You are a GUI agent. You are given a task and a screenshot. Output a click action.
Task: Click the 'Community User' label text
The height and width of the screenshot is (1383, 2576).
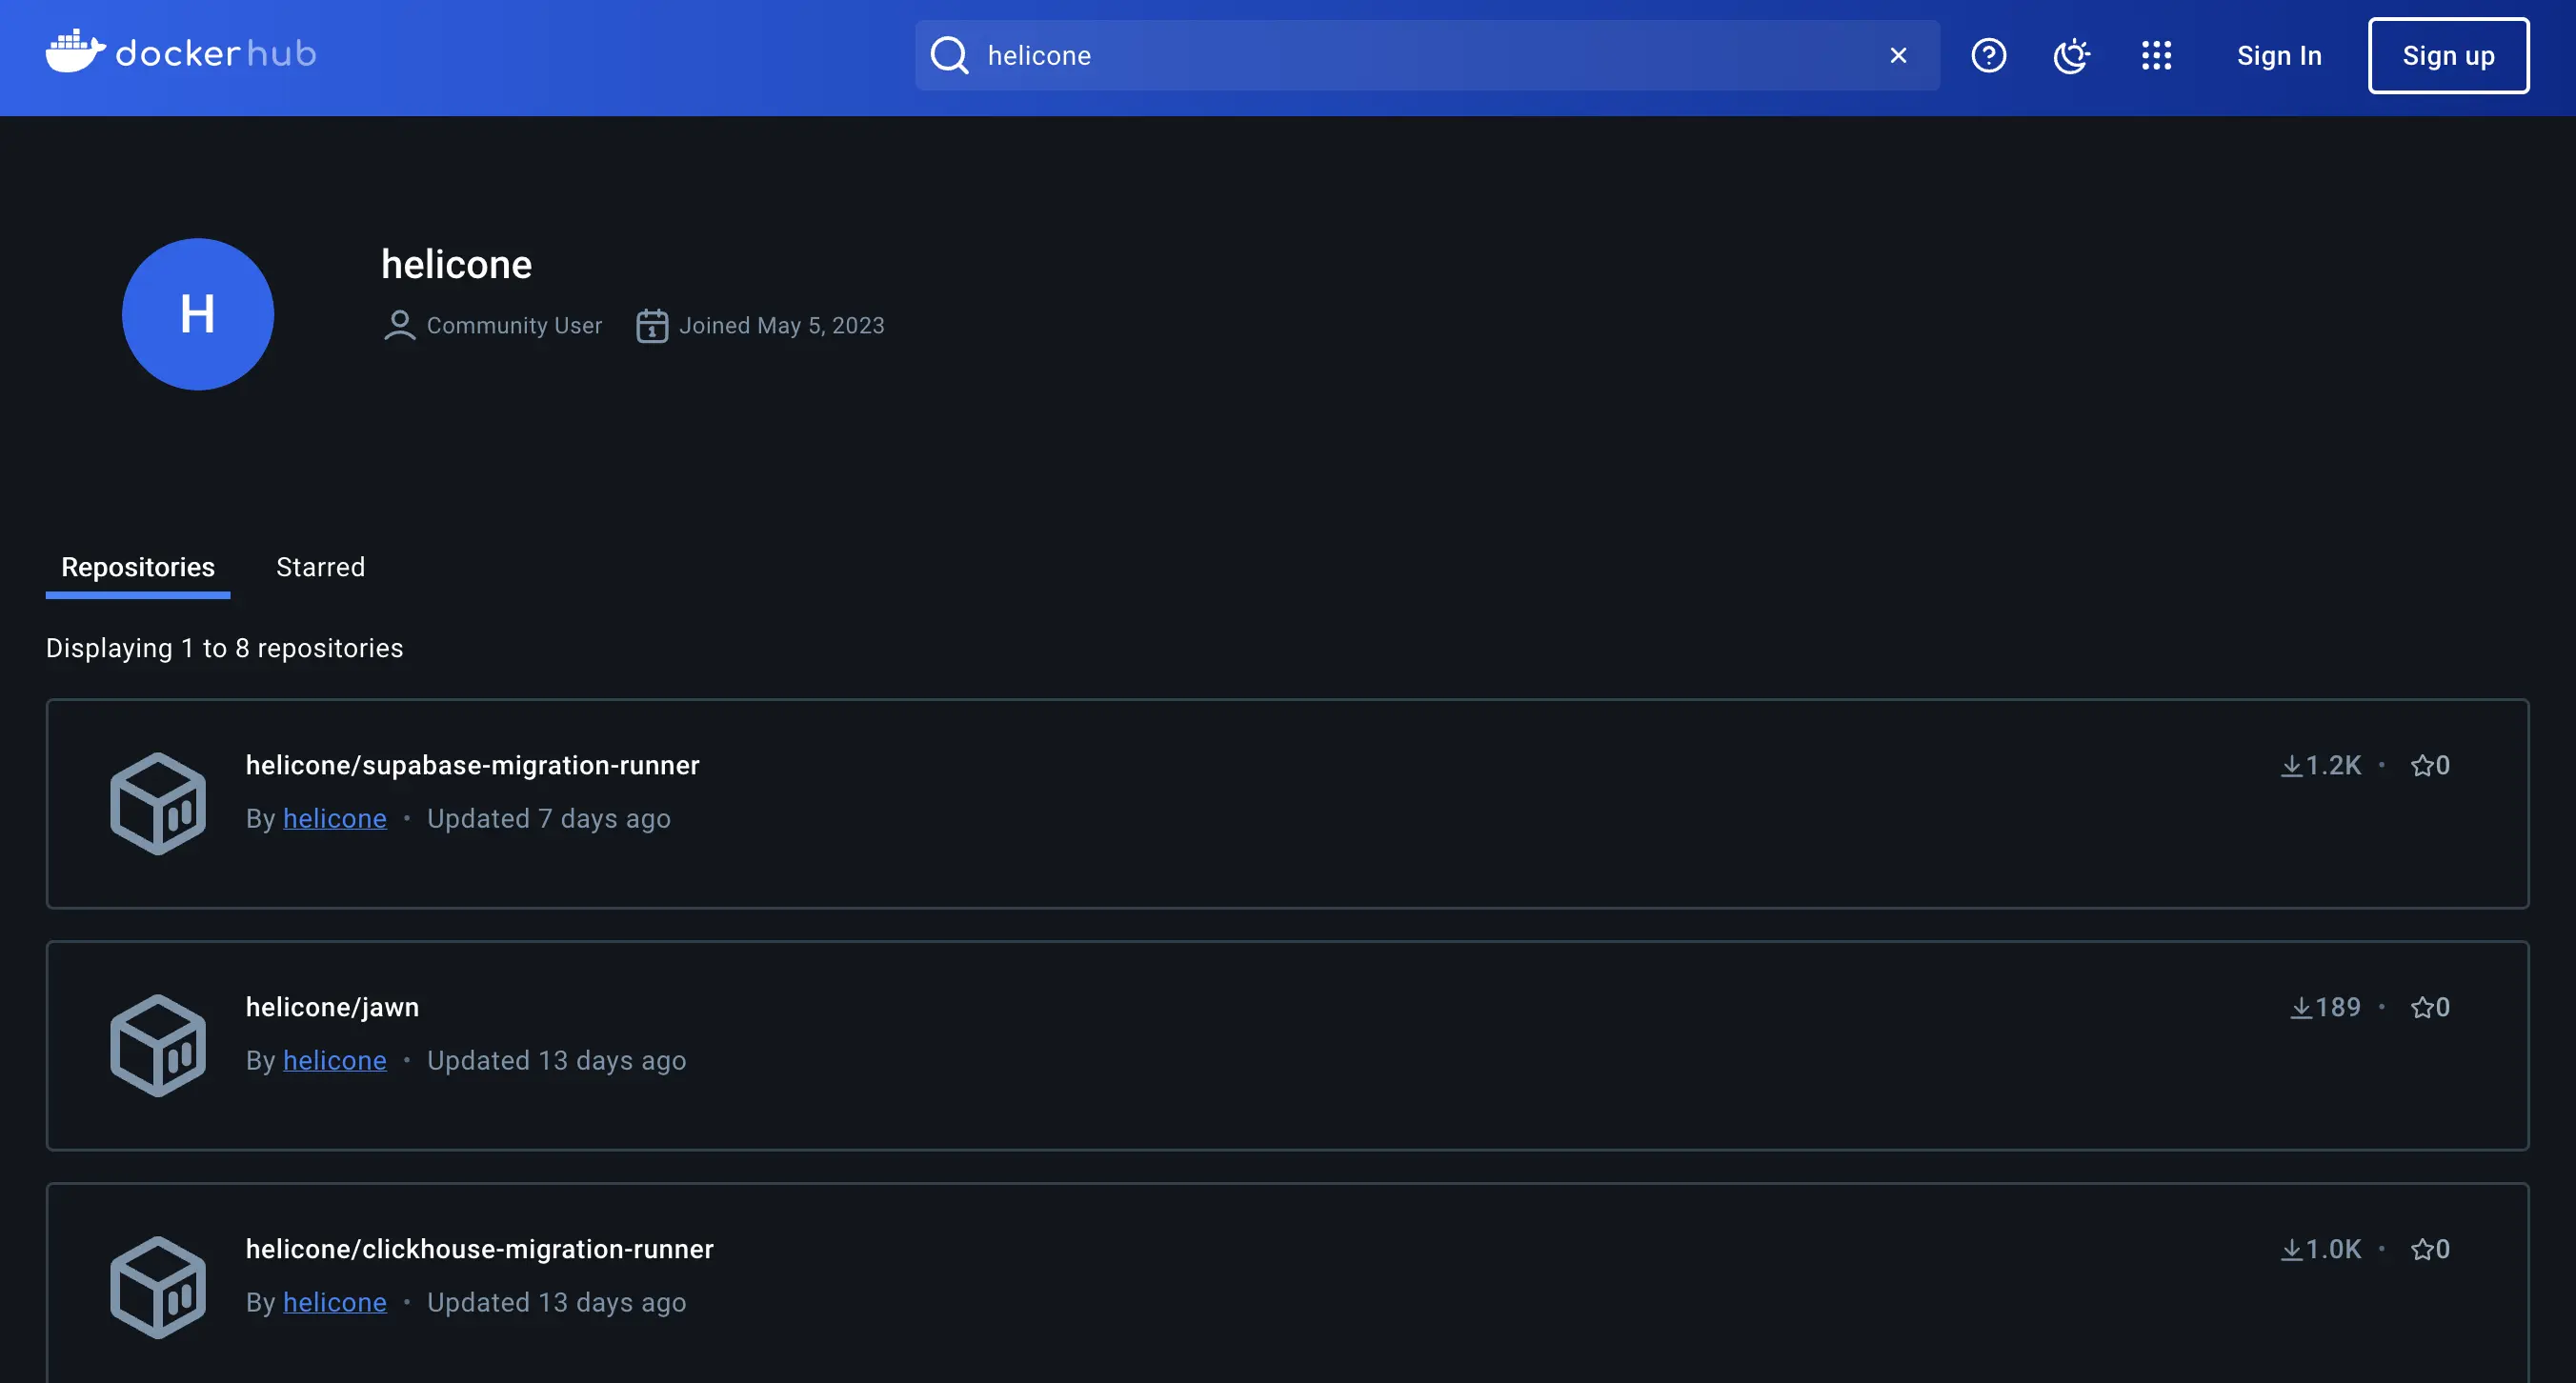point(514,325)
